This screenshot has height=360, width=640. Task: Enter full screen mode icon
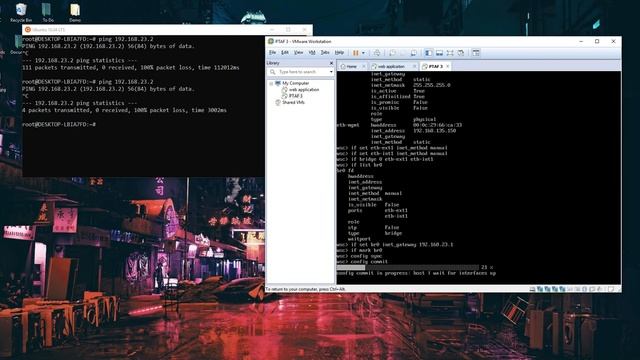pyautogui.click(x=450, y=53)
